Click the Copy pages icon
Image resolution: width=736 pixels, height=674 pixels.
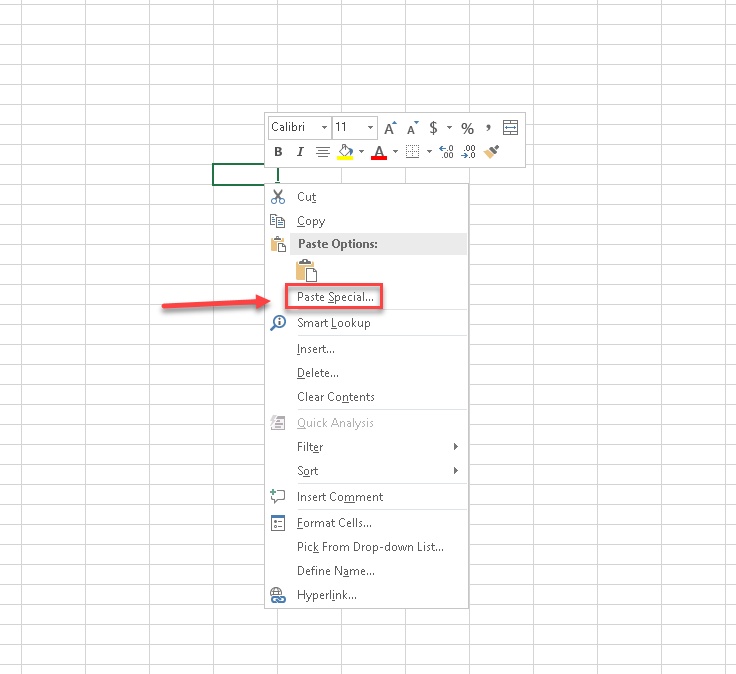pyautogui.click(x=277, y=221)
